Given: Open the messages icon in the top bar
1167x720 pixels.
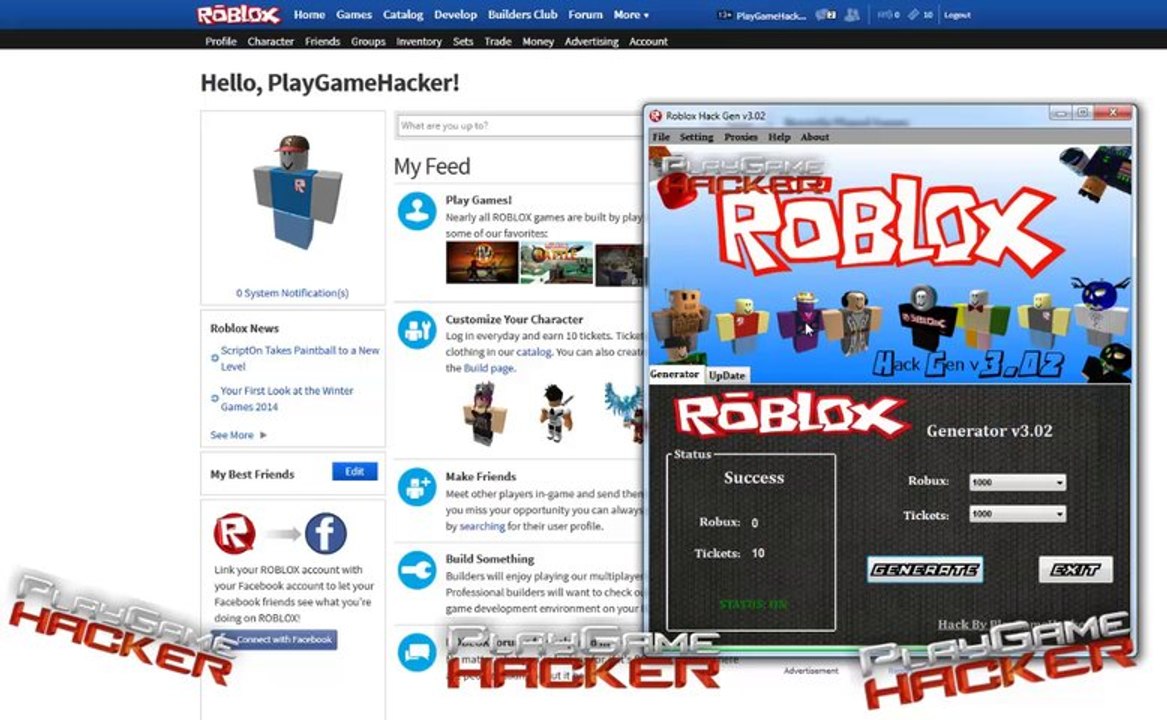Looking at the screenshot, I should click(826, 15).
